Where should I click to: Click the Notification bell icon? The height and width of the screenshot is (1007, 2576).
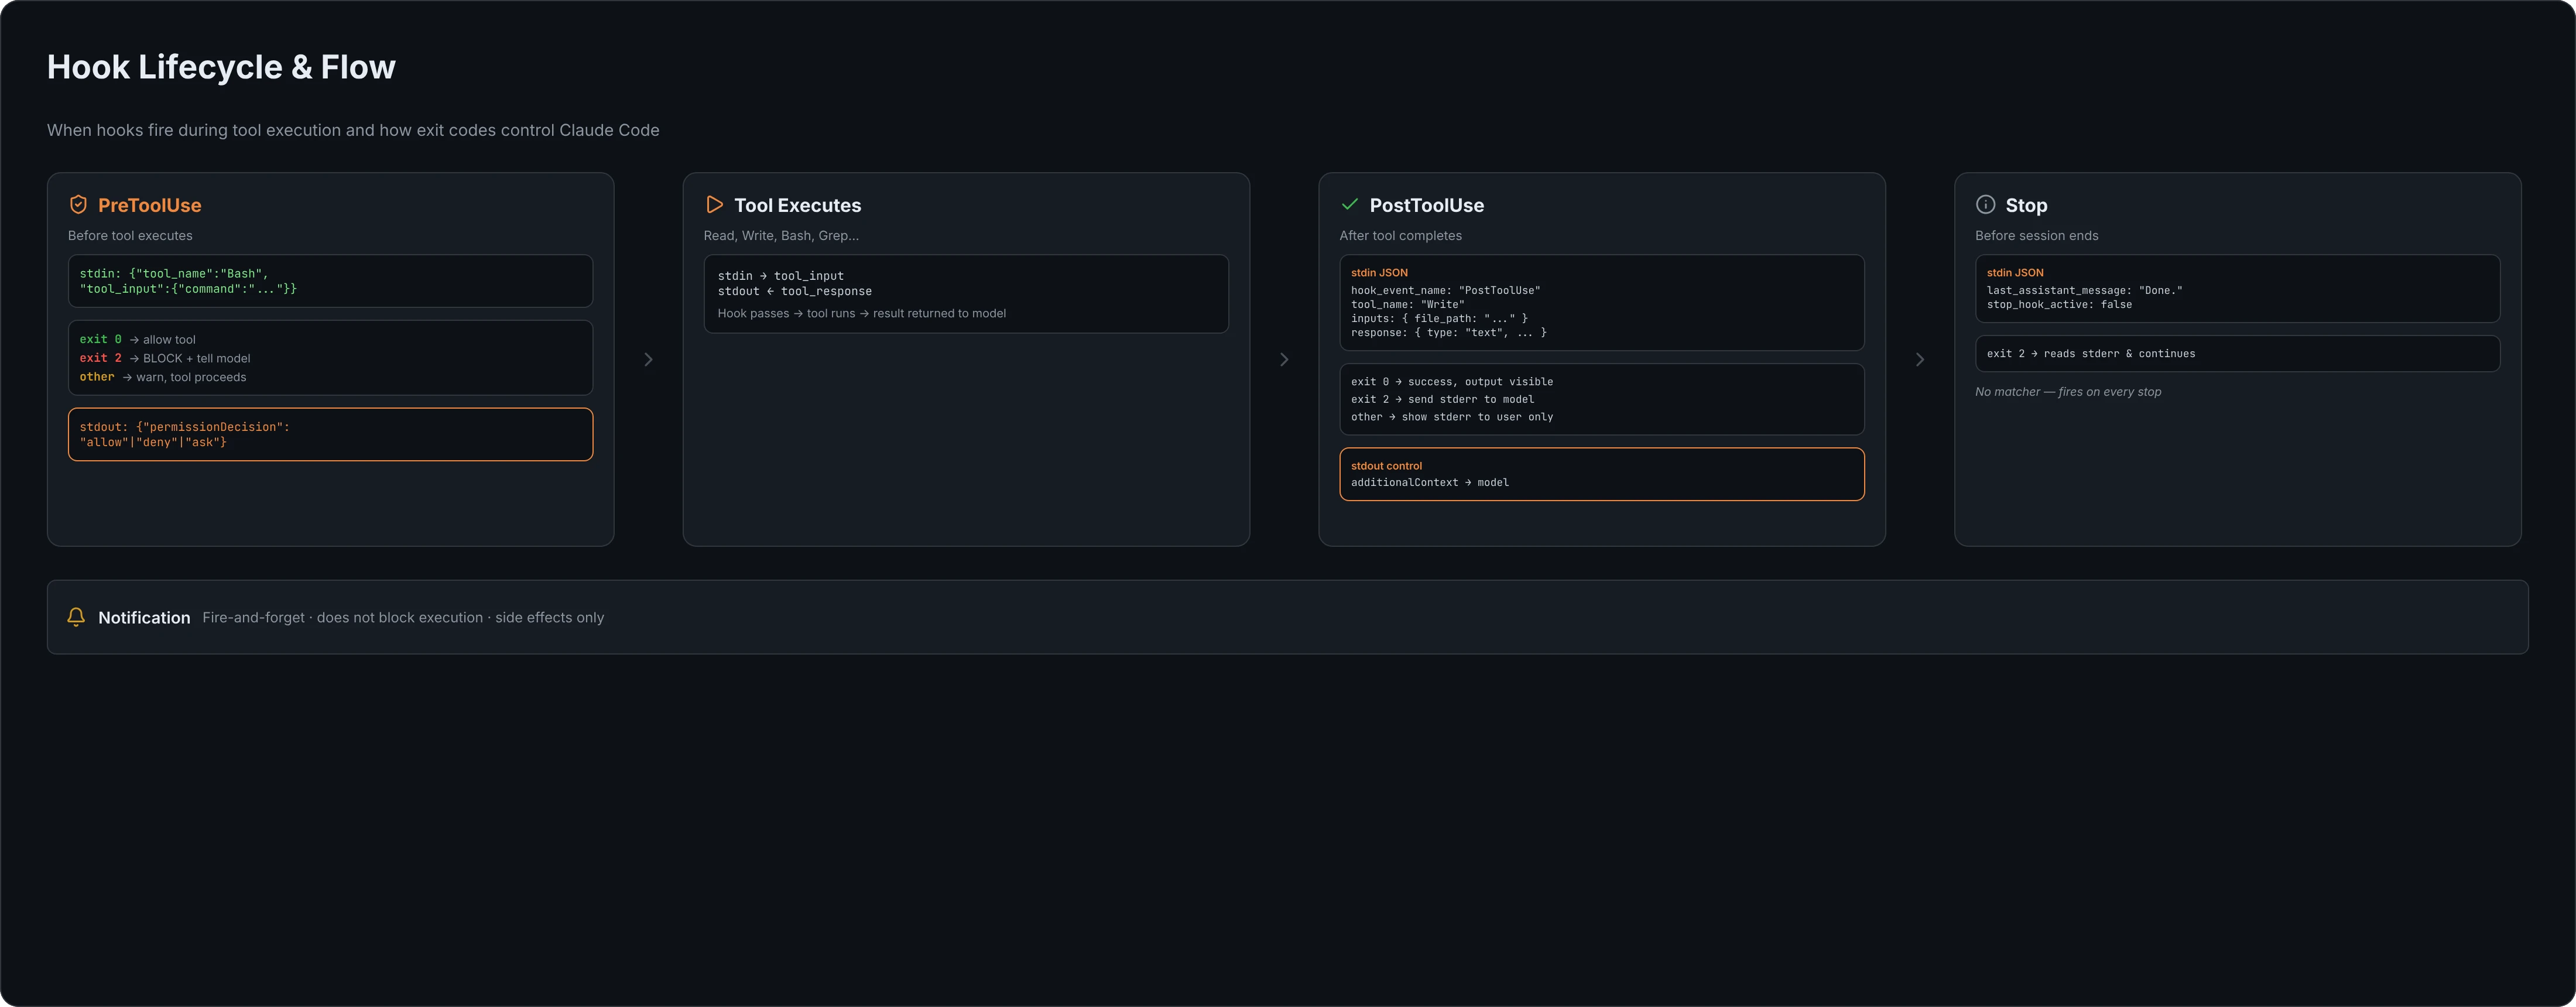coord(76,617)
